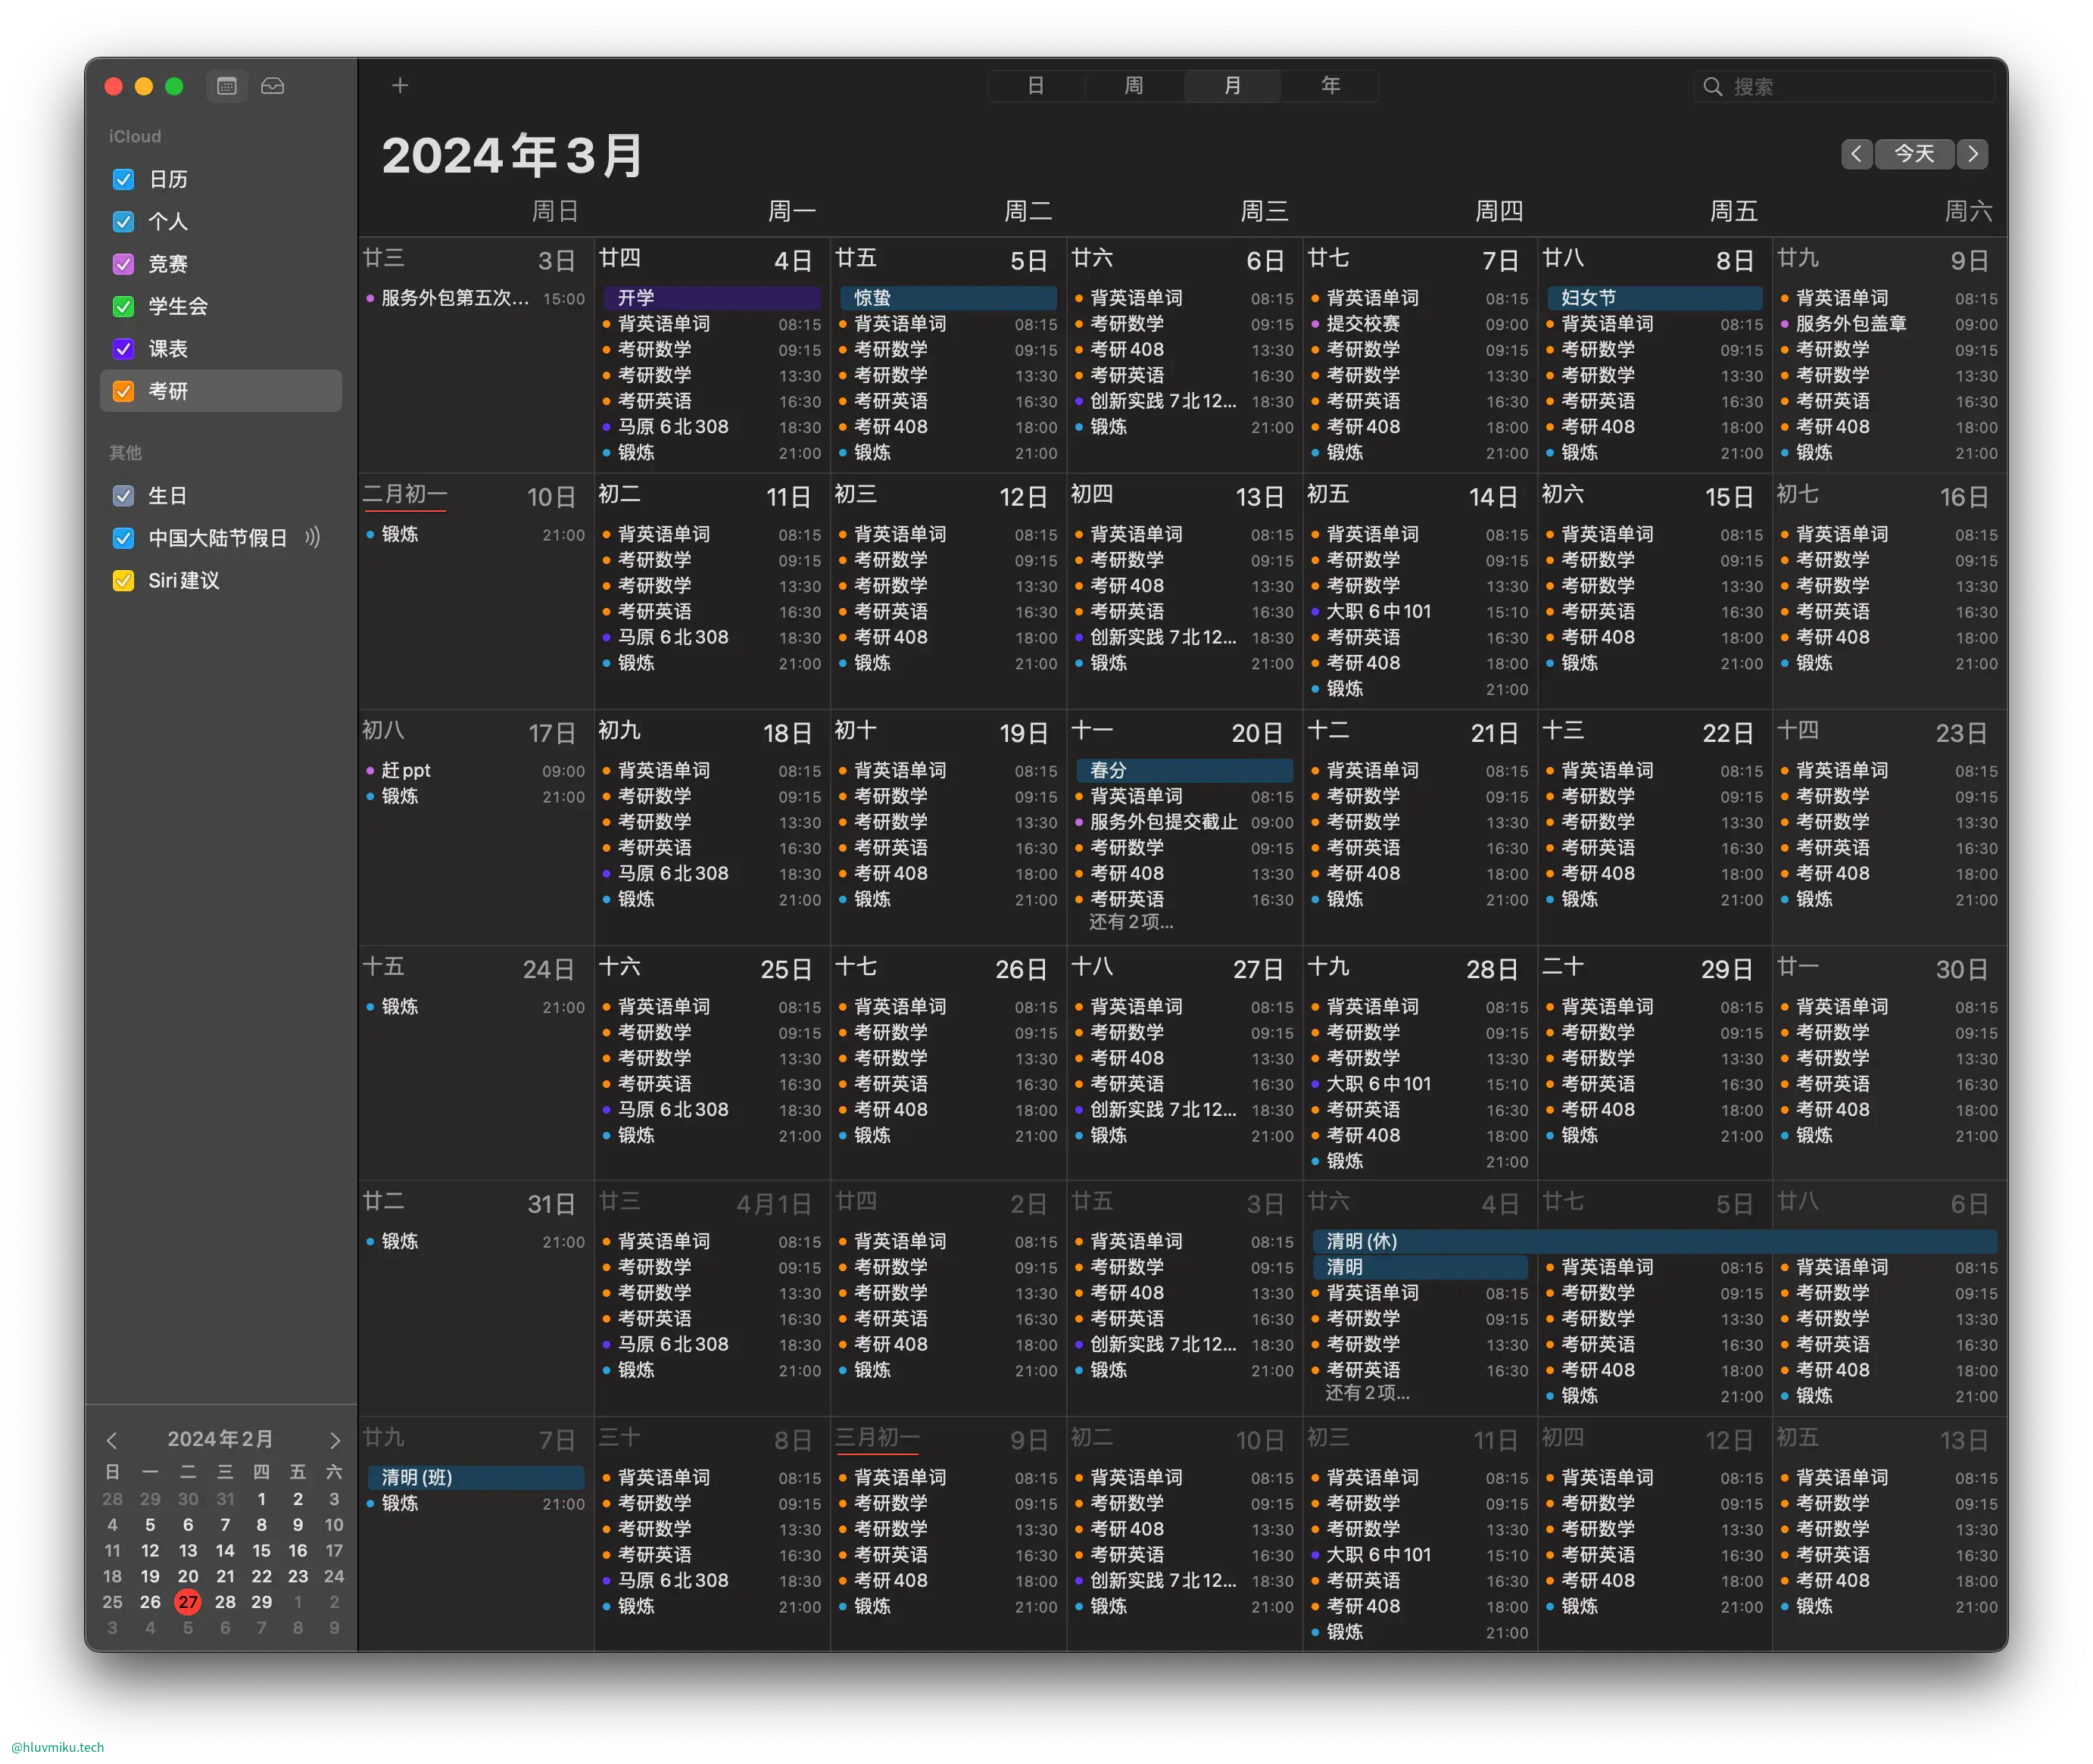Toggle the 生日 calendar checkbox
This screenshot has width=2093, height=1764.
124,496
